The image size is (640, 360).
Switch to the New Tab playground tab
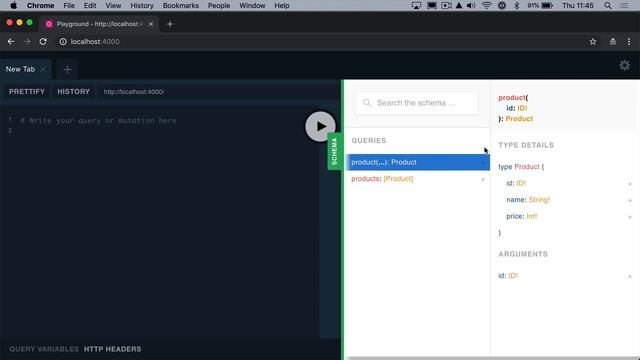[20, 69]
